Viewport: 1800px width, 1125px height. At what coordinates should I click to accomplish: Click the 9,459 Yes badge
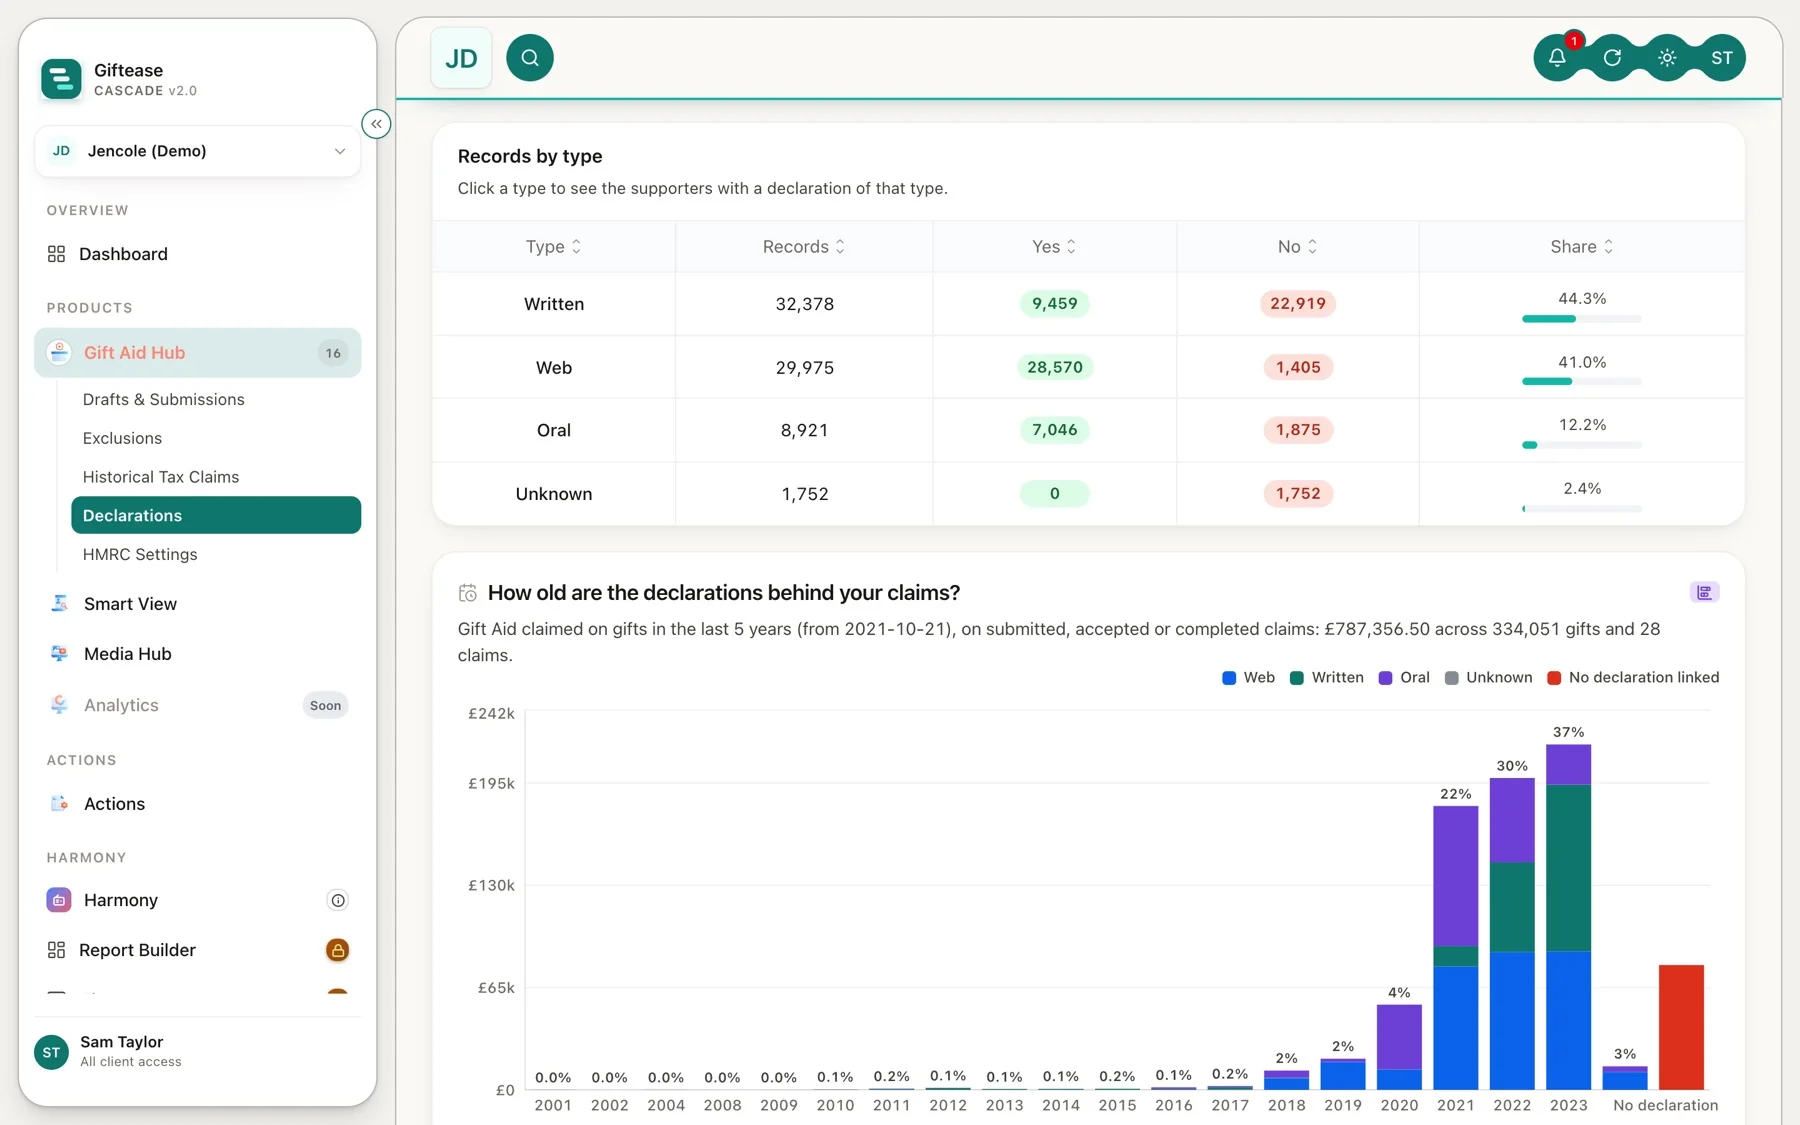click(1054, 304)
